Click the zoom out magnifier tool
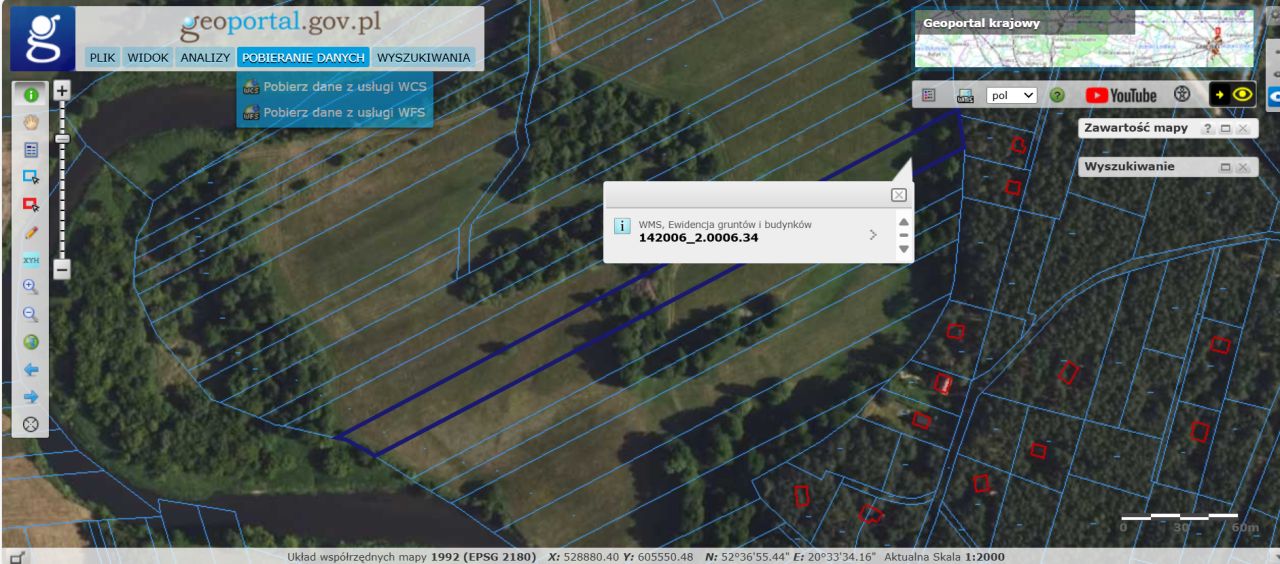 click(30, 314)
